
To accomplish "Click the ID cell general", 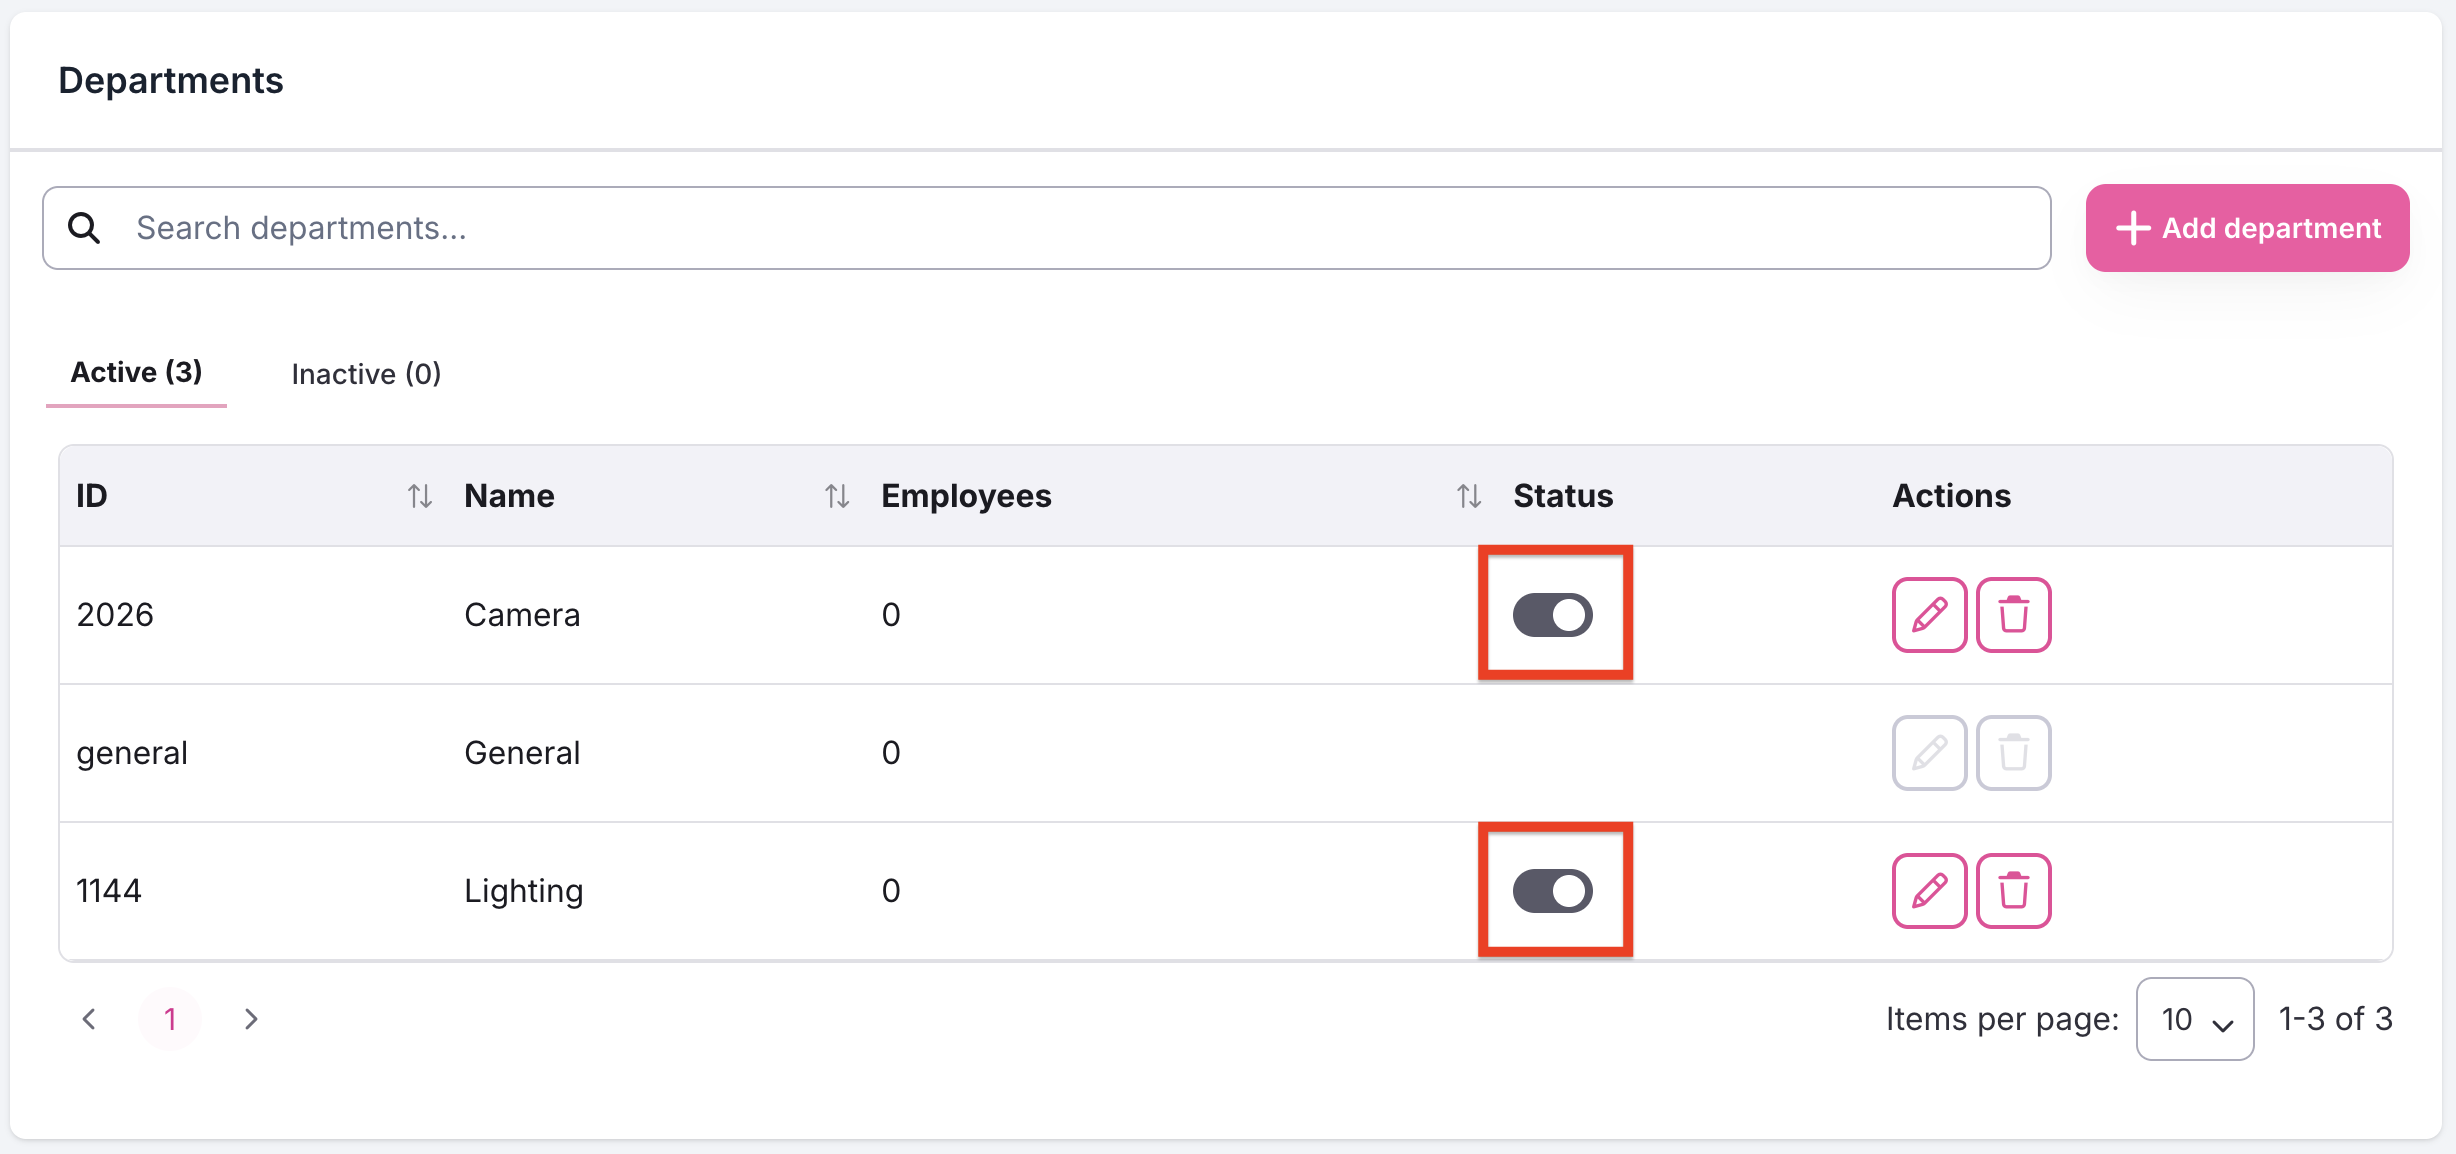I will click(x=132, y=753).
